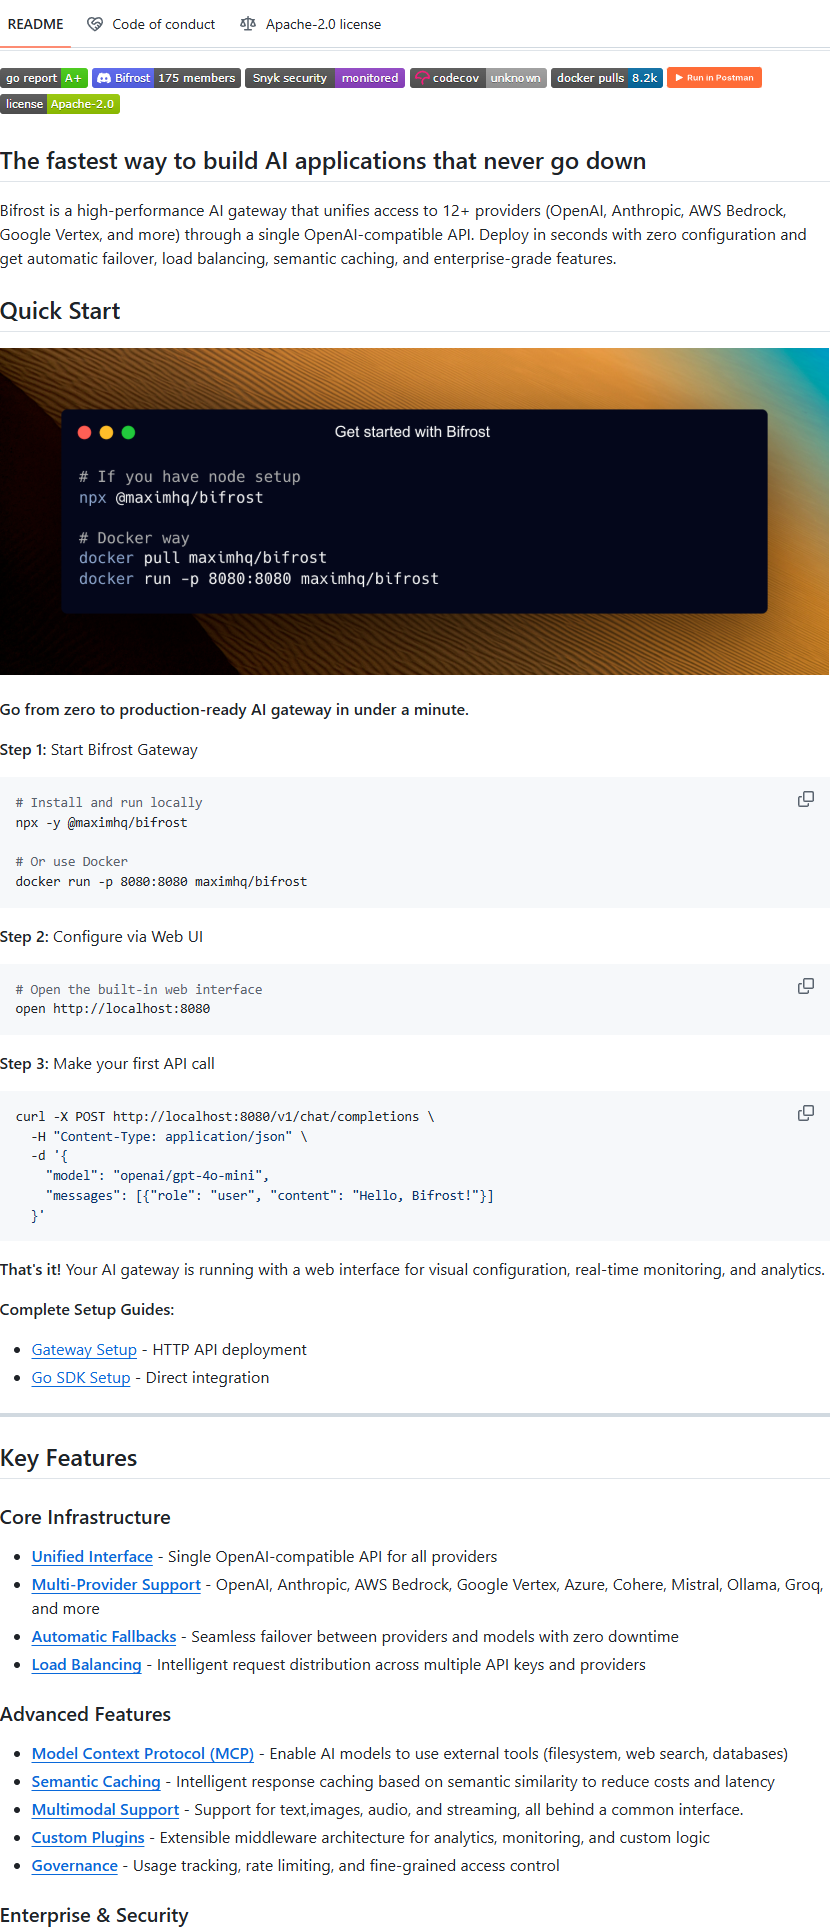Open the Snyk security monitored badge

(325, 78)
